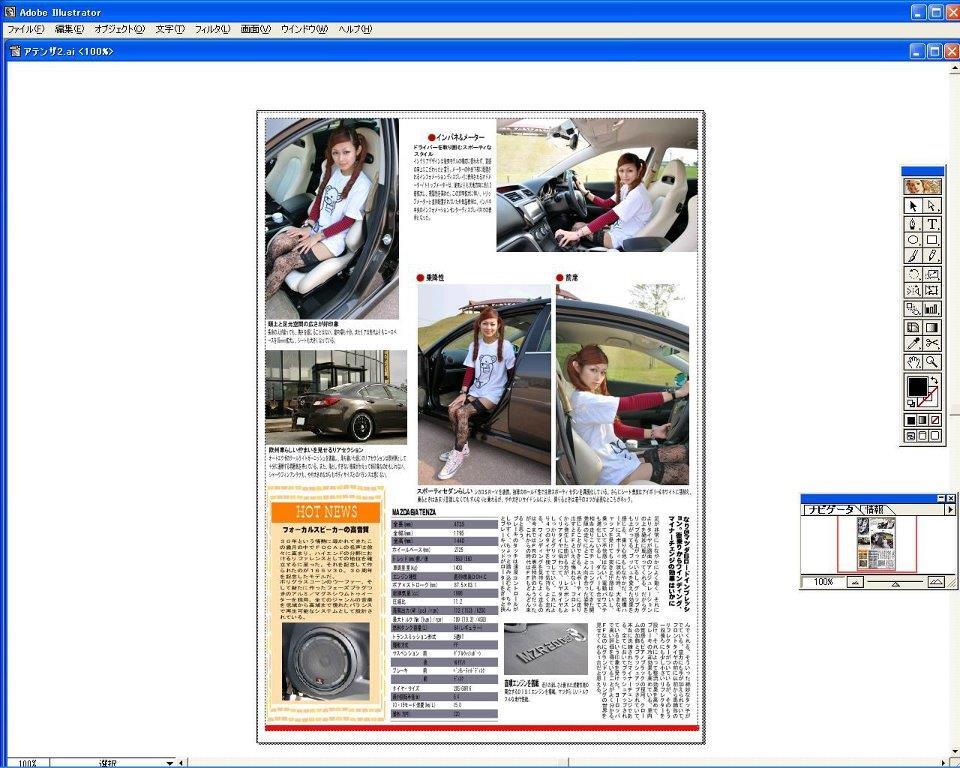Select the Pen tool
The width and height of the screenshot is (960, 768).
913,224
